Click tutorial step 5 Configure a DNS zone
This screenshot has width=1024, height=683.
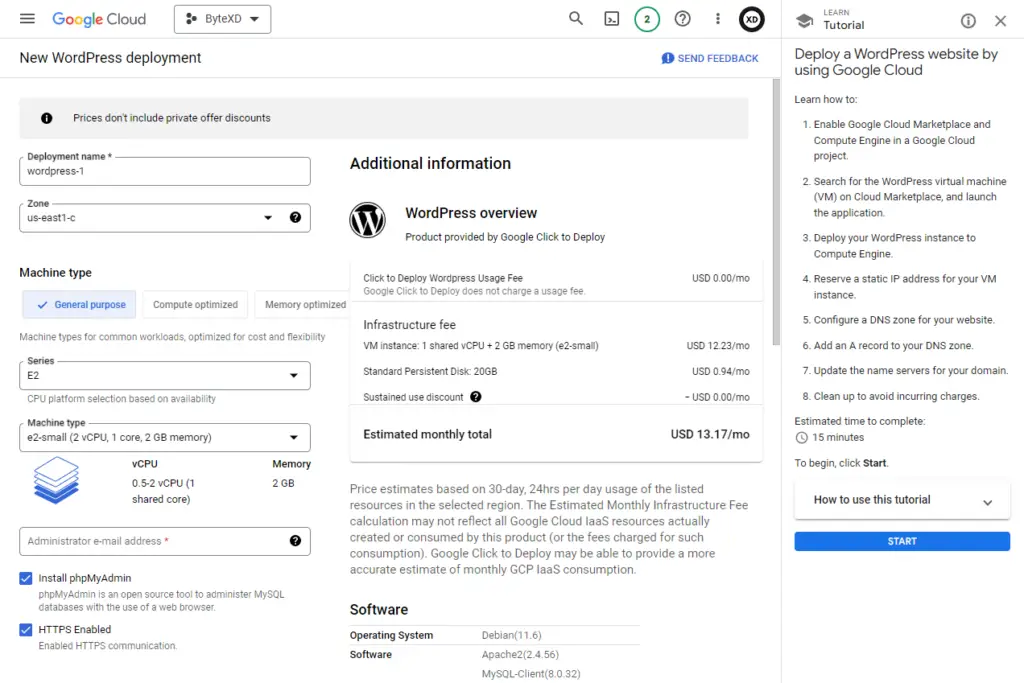pos(904,320)
